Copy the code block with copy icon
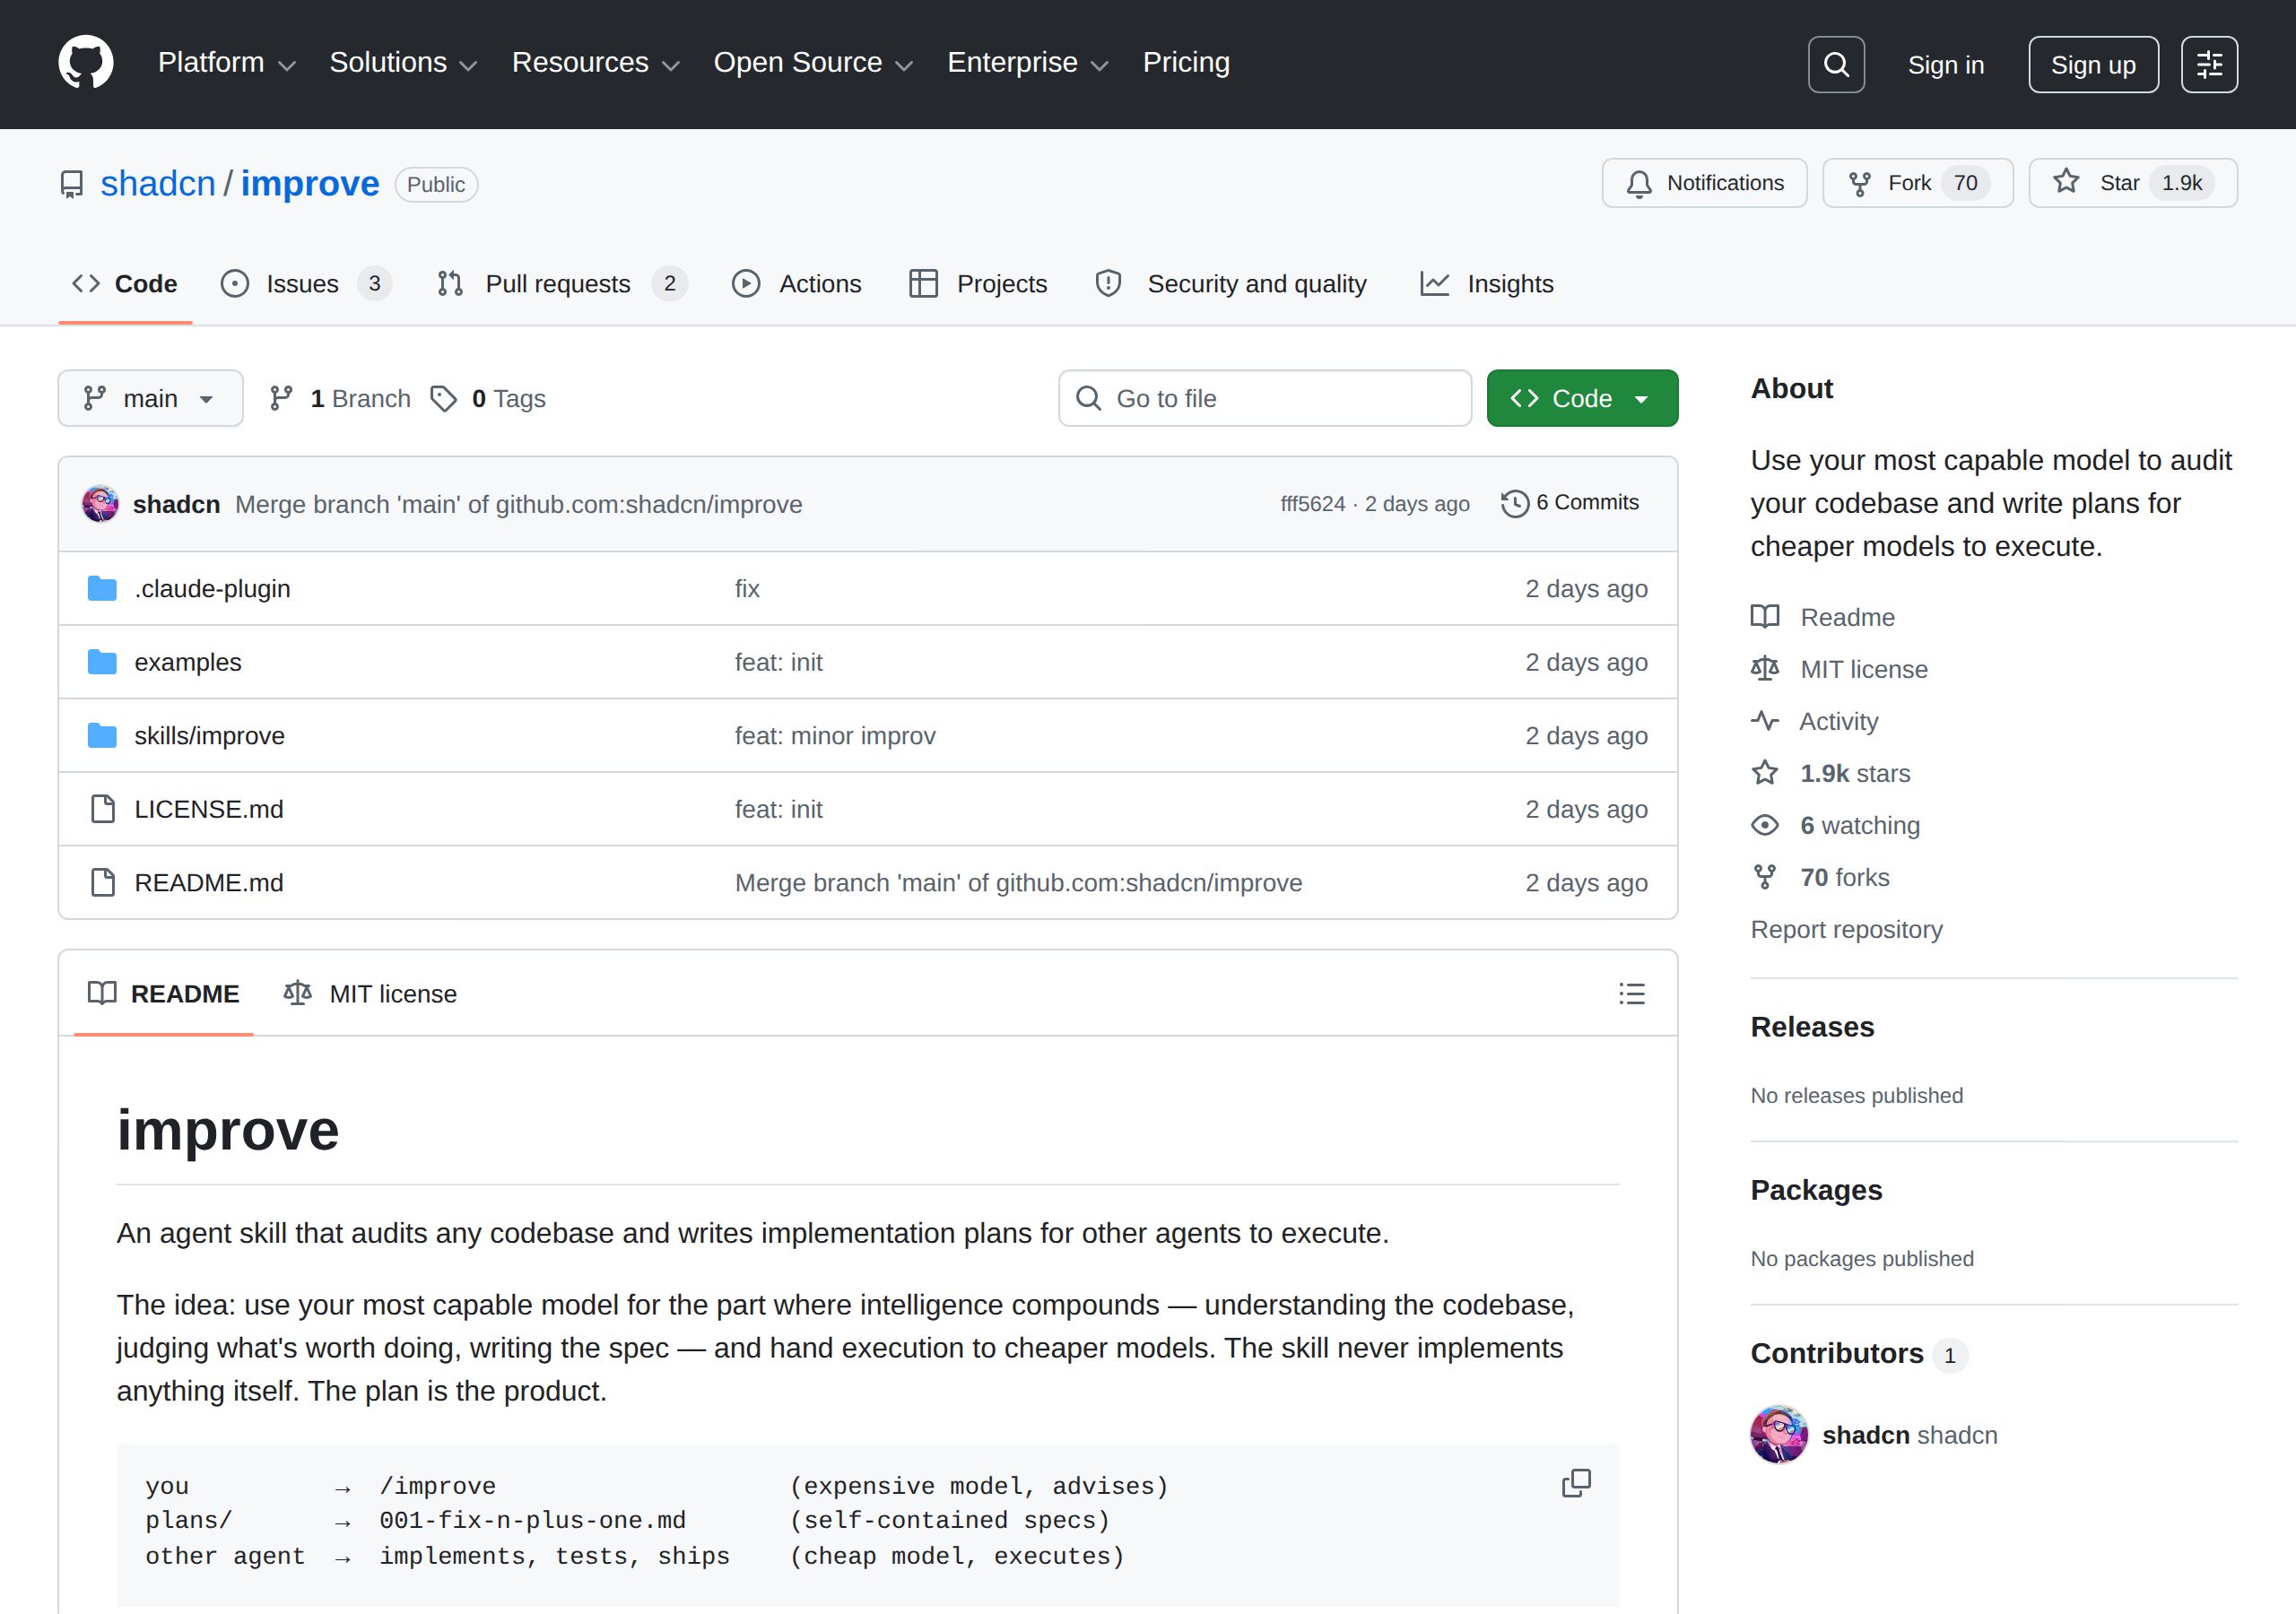Viewport: 2296px width, 1614px height. 1576,1483
